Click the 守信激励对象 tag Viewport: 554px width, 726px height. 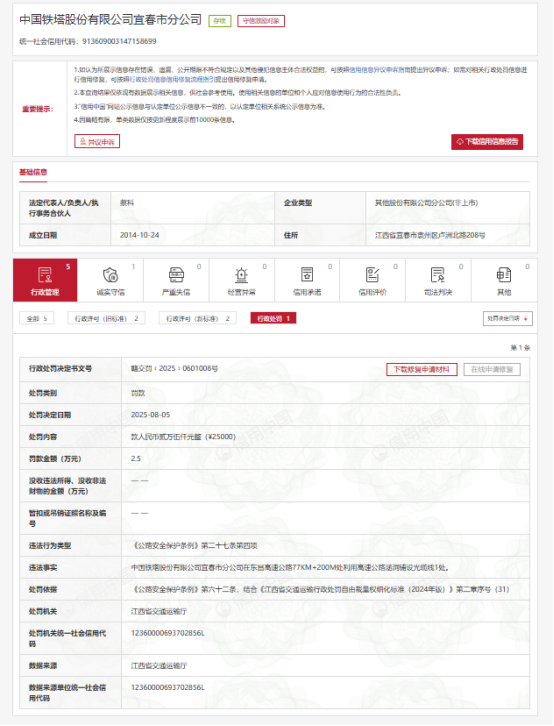(x=261, y=21)
